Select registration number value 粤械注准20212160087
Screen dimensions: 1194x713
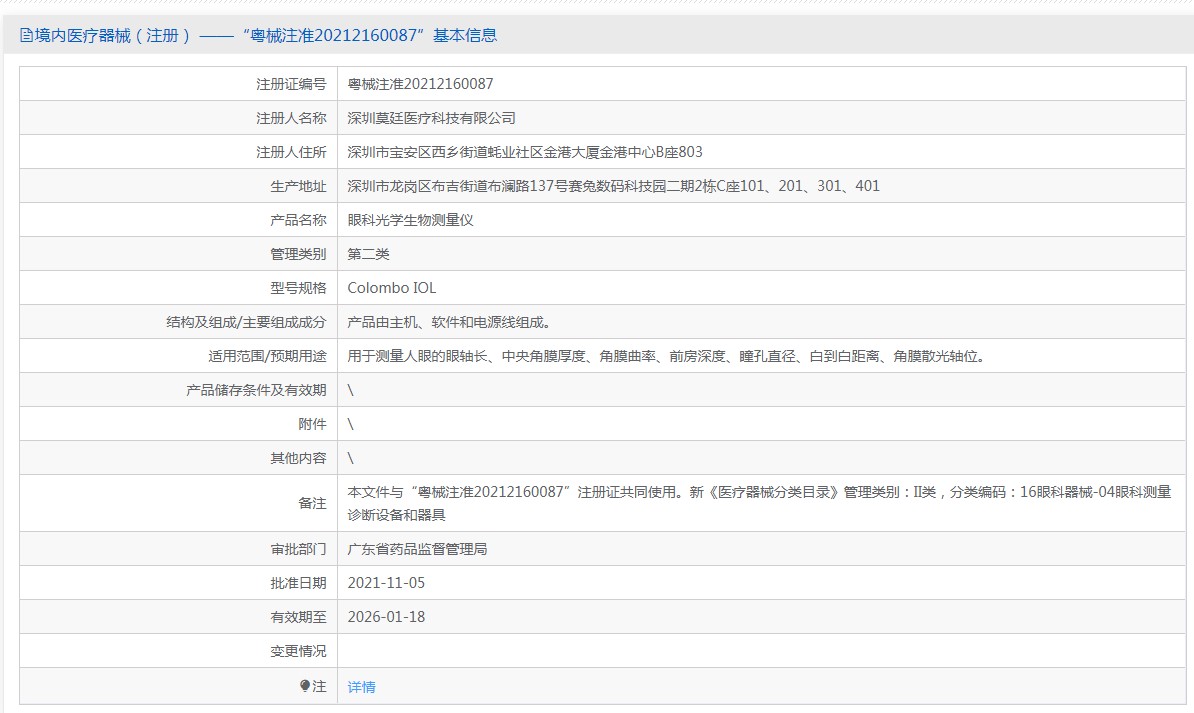[420, 84]
